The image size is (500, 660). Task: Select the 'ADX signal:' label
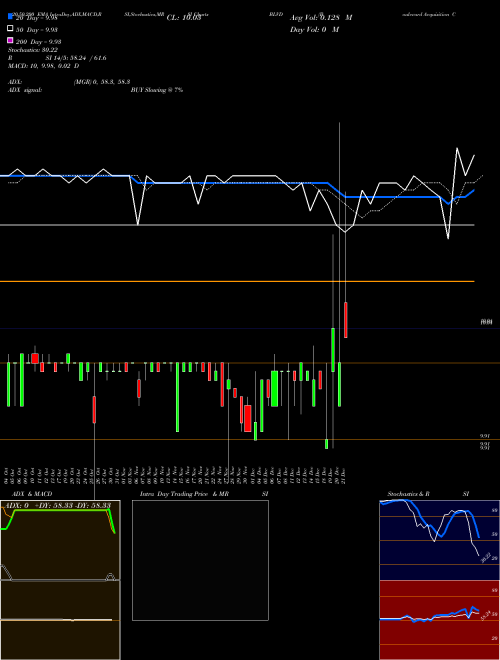point(25,90)
